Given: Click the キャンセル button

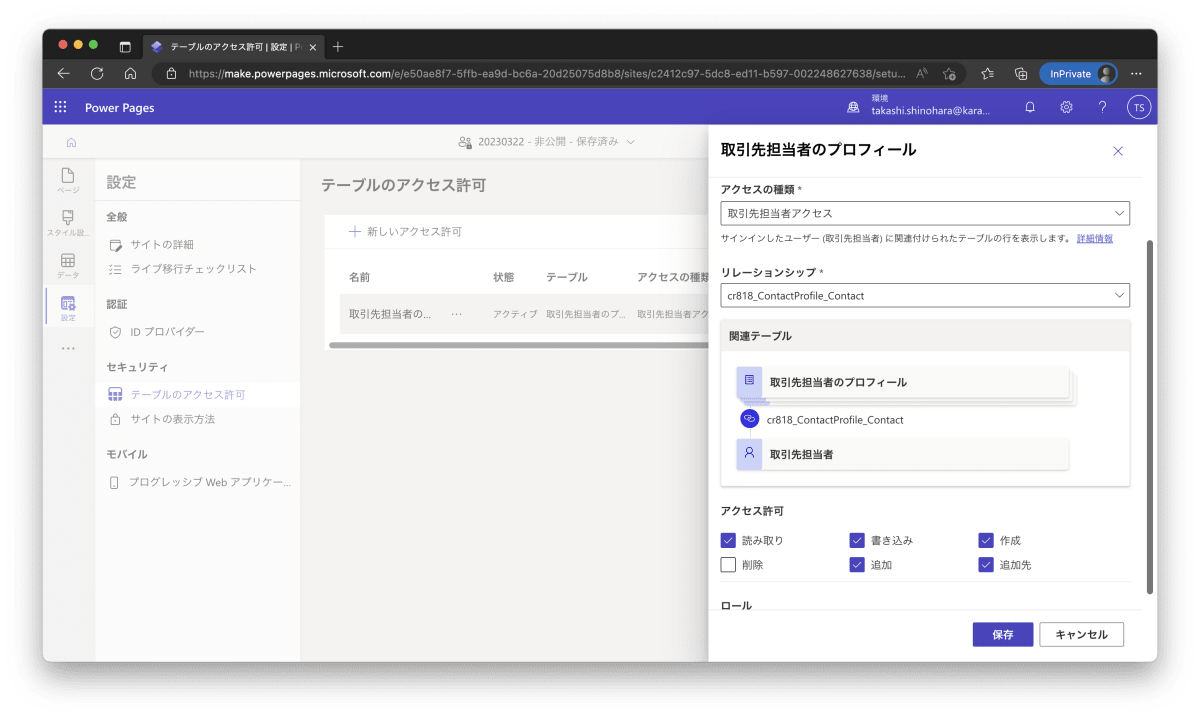Looking at the screenshot, I should (x=1081, y=634).
